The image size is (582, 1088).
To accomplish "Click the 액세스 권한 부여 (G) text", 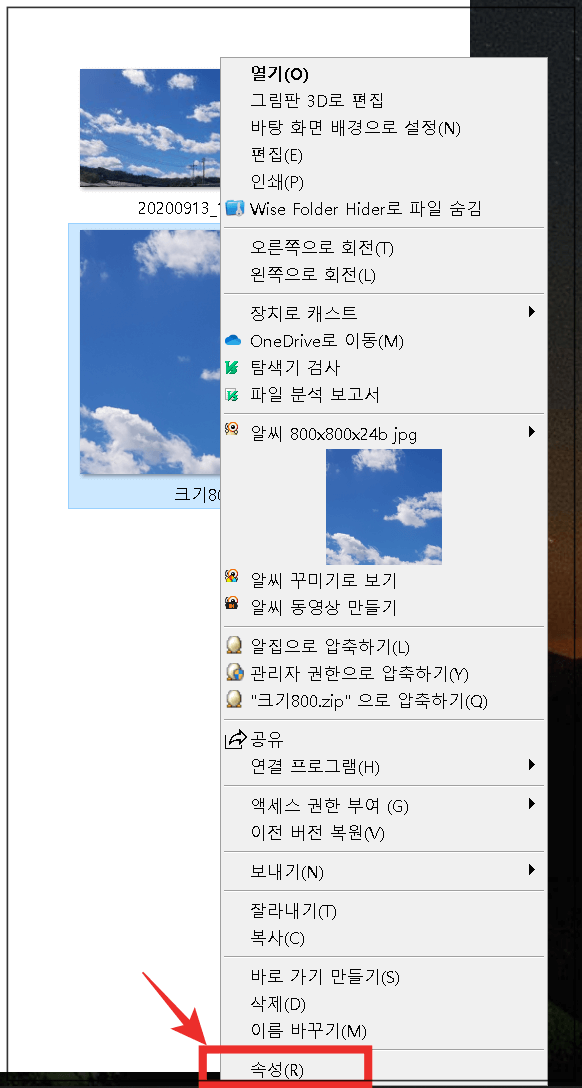I will coord(329,806).
